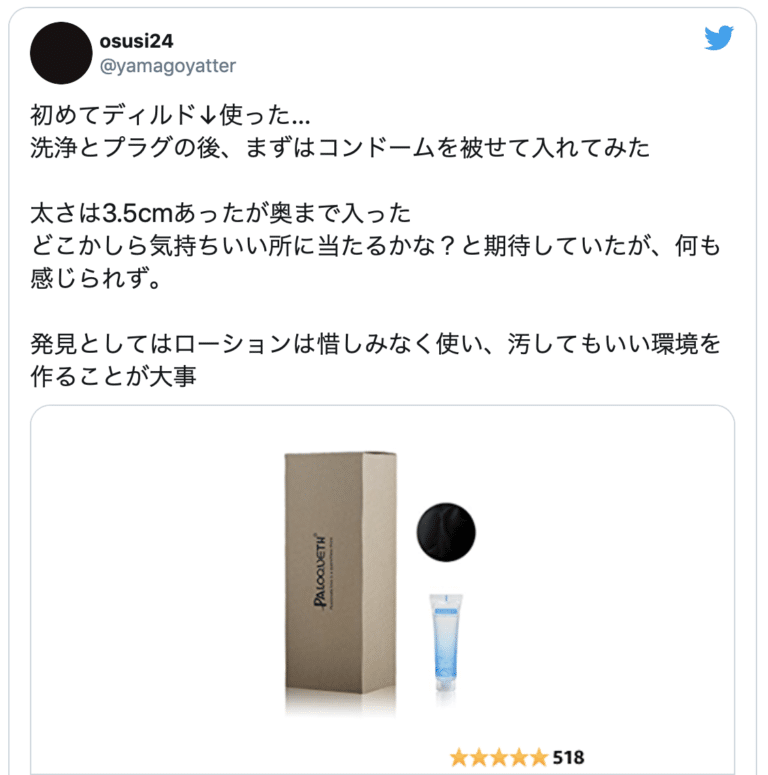
Task: Click the text 作ることが大事
Action: pyautogui.click(x=114, y=376)
